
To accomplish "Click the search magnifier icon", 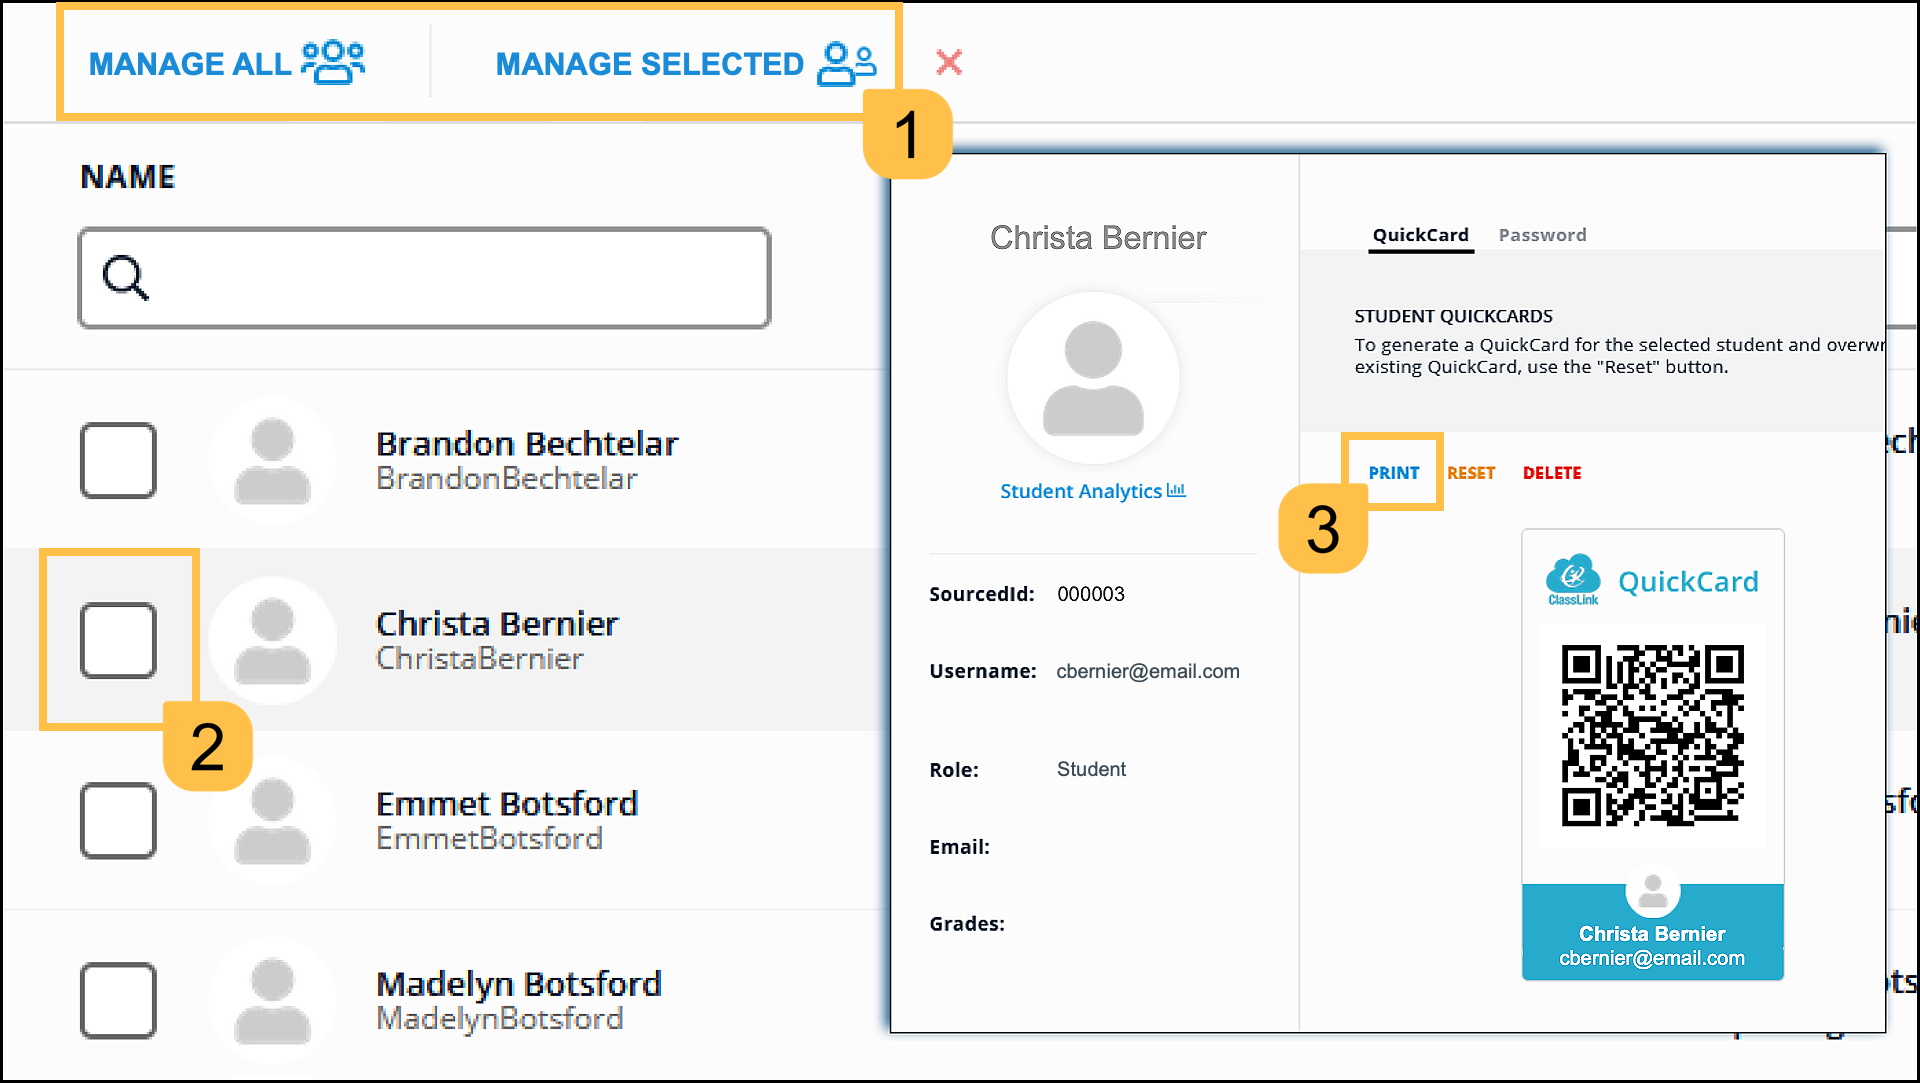I will click(x=126, y=278).
